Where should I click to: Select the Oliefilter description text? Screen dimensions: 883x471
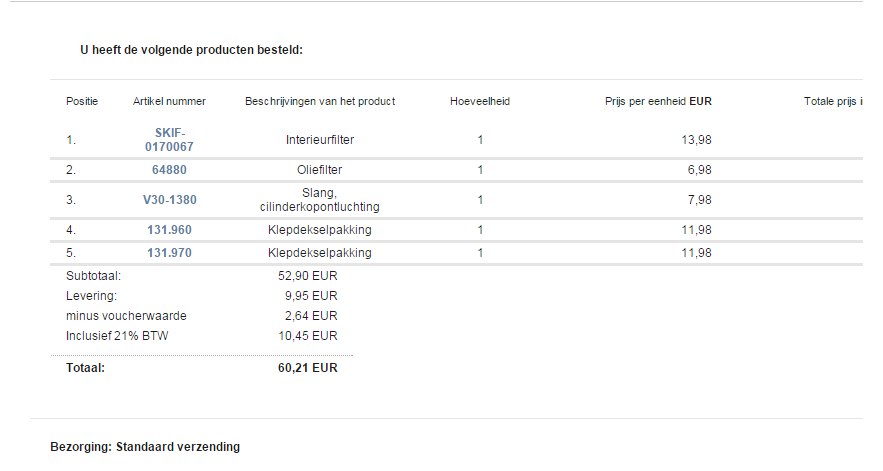320,170
